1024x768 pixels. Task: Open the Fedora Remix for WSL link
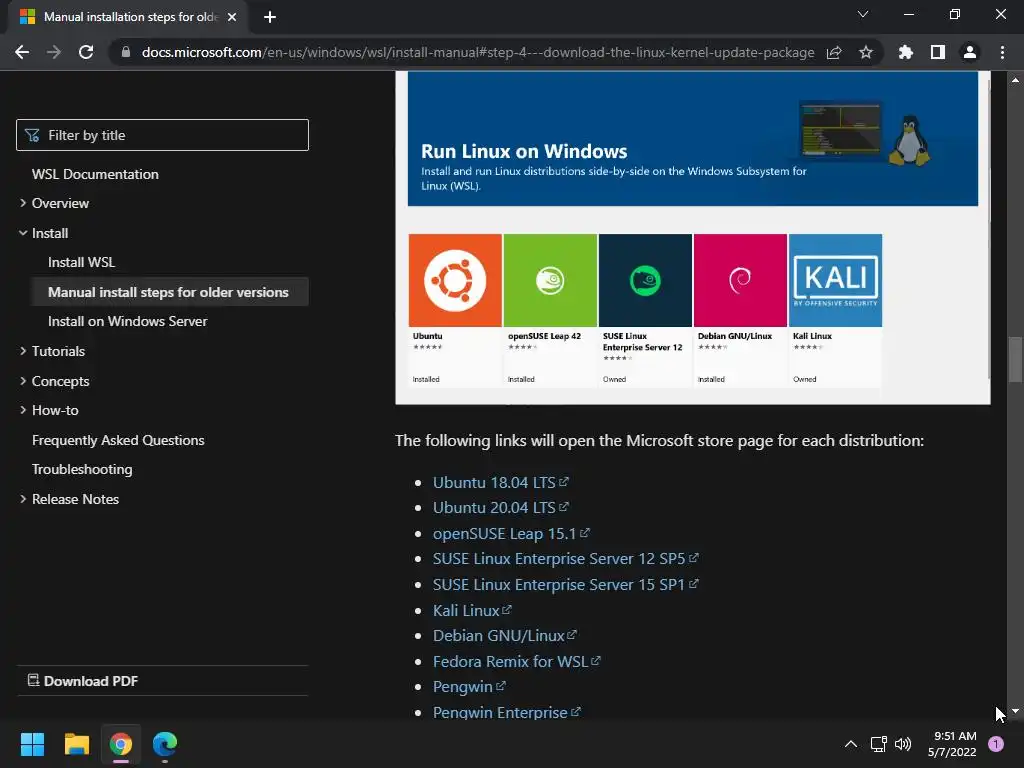coord(516,662)
